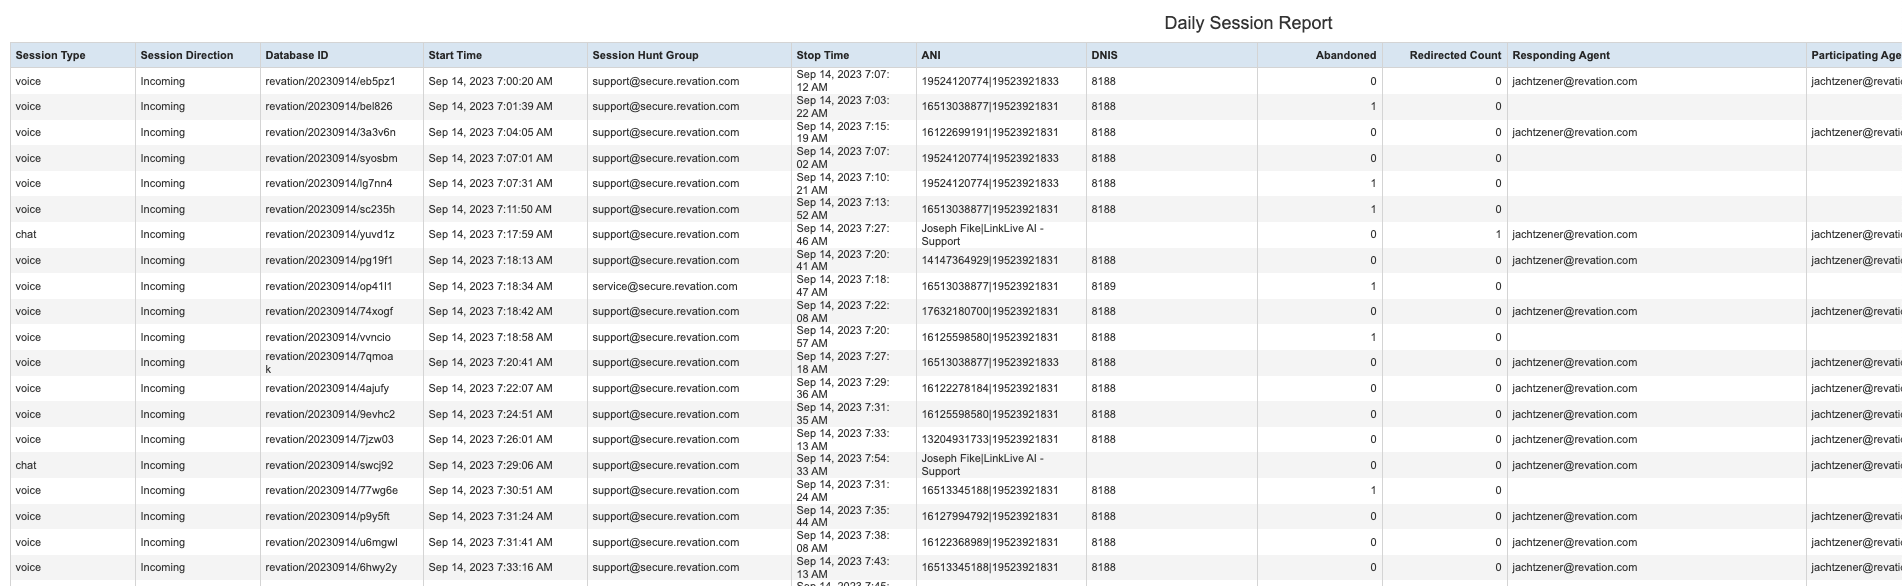Select database ID revation/20230914/eb5pz1 cell
This screenshot has height=586, width=1902.
[330, 82]
